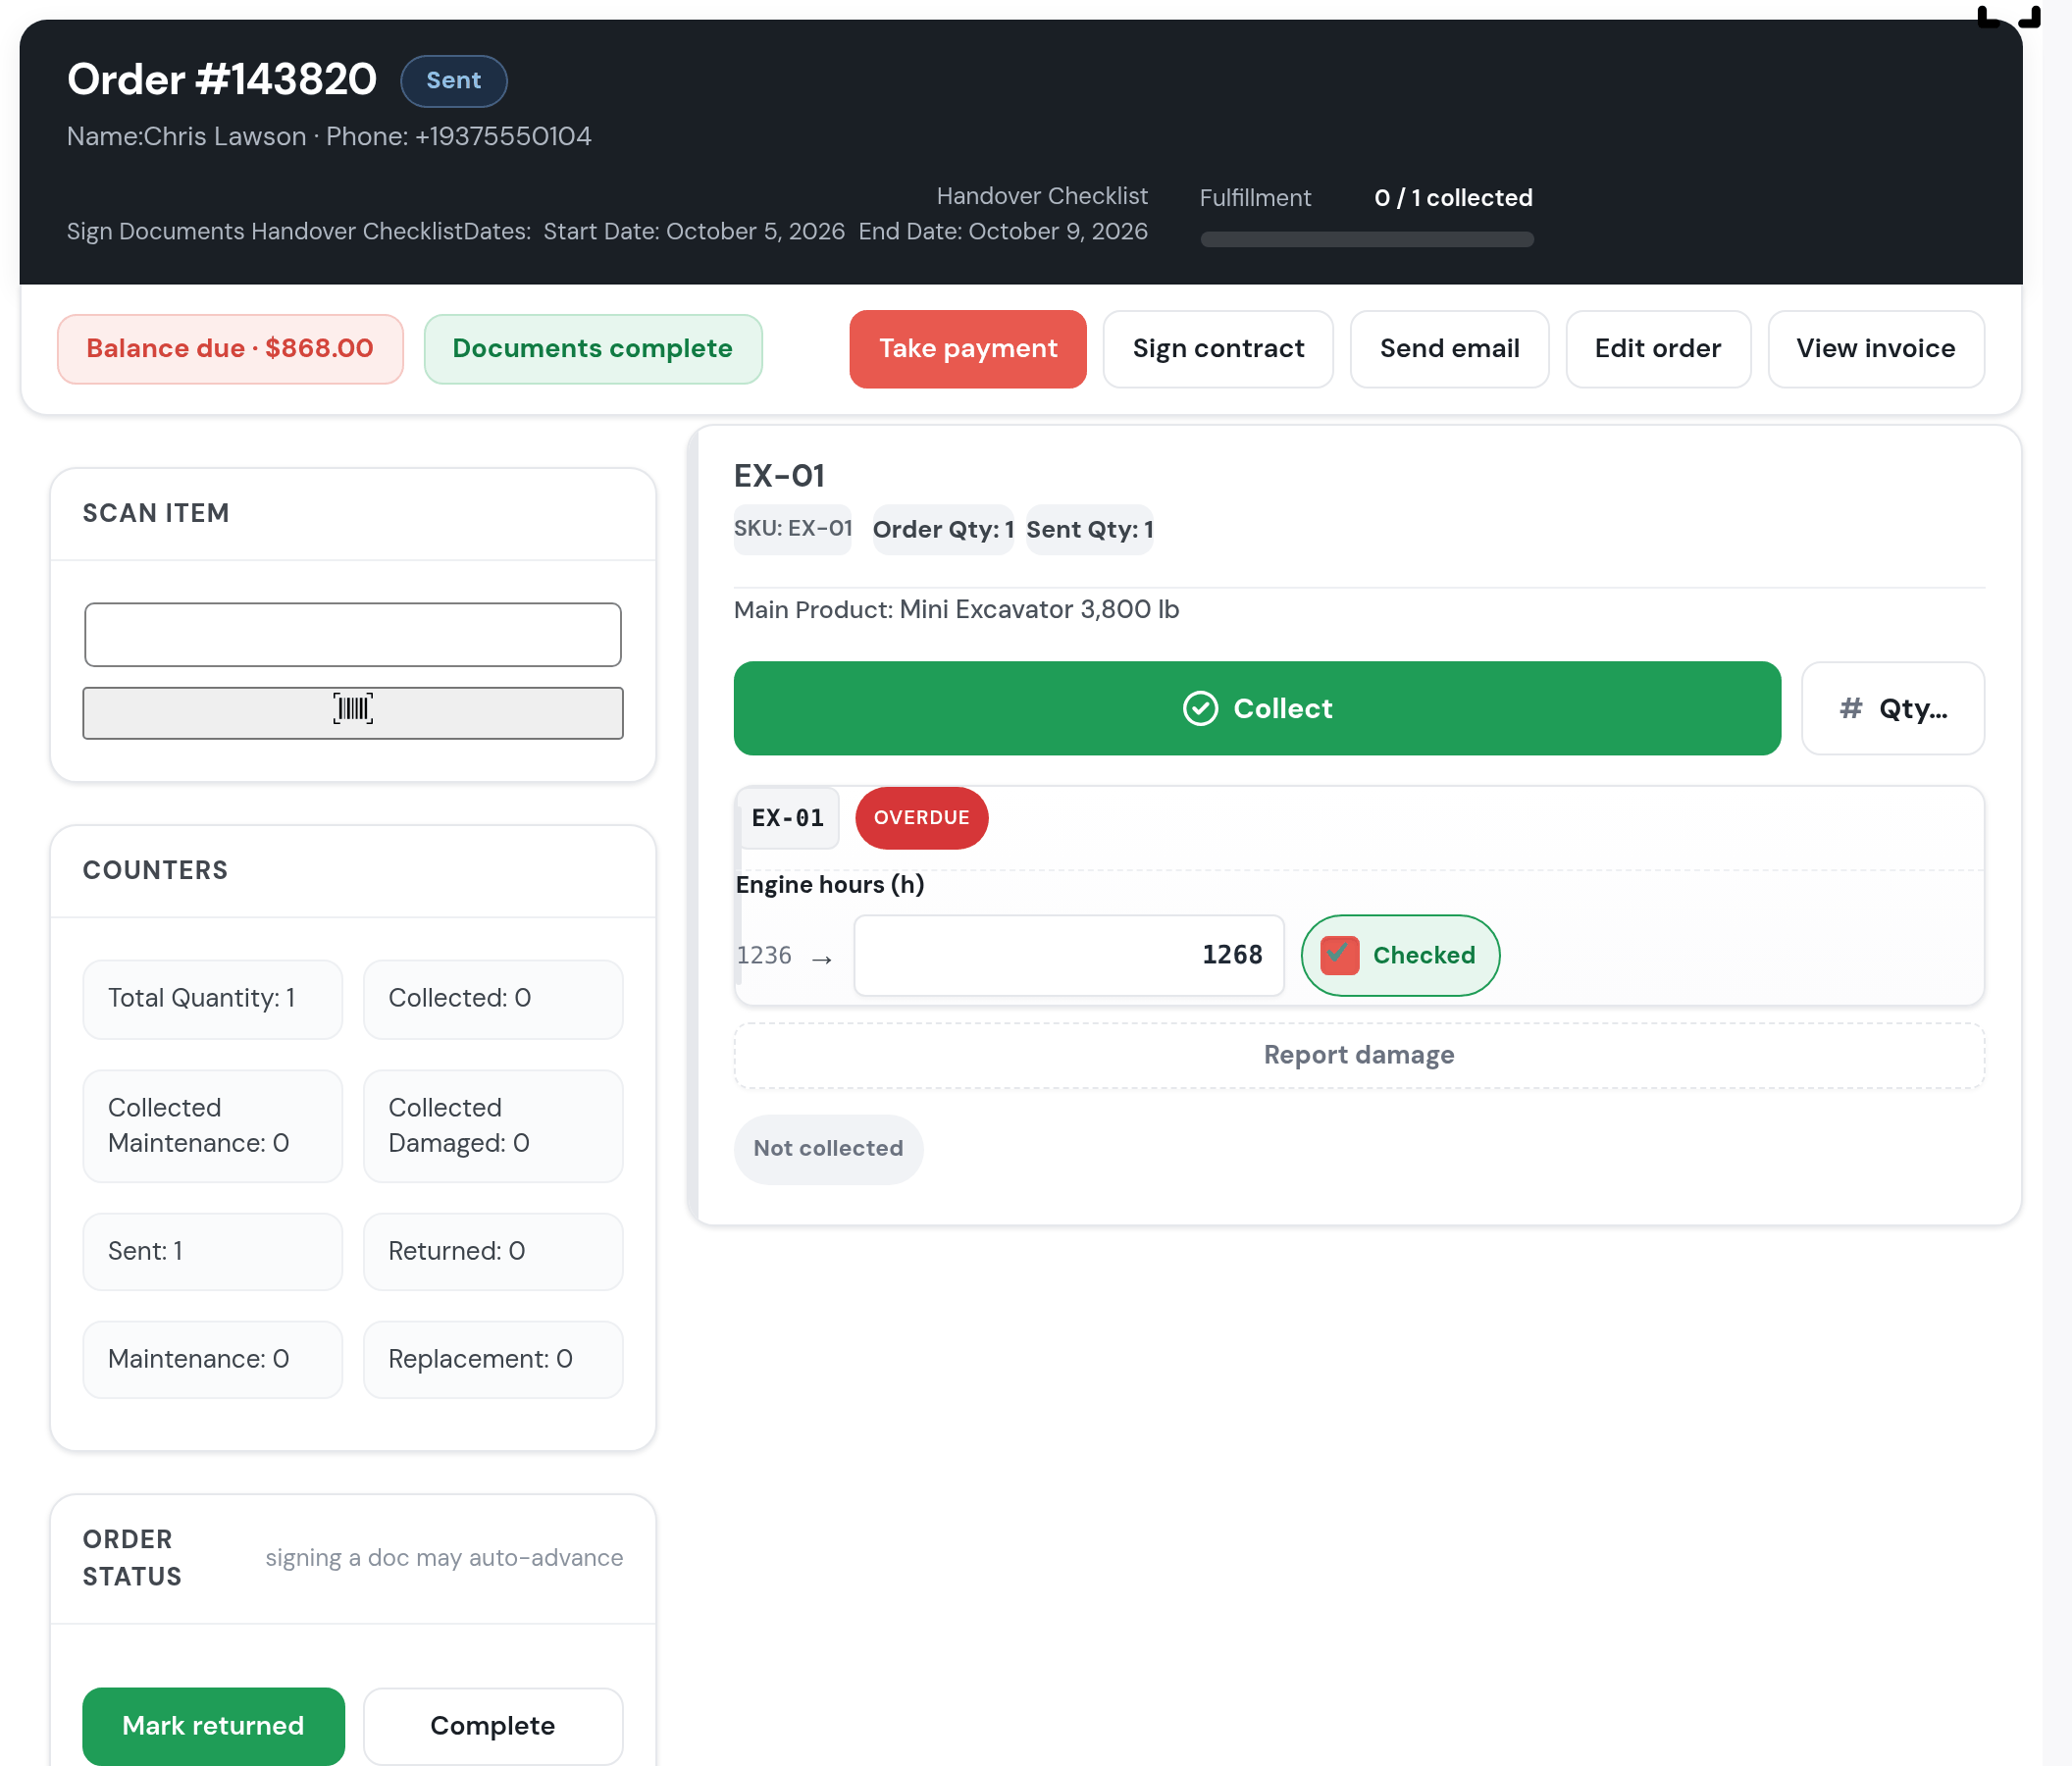The height and width of the screenshot is (1766, 2072).
Task: Click the hash icon on Qty button
Action: point(1850,708)
